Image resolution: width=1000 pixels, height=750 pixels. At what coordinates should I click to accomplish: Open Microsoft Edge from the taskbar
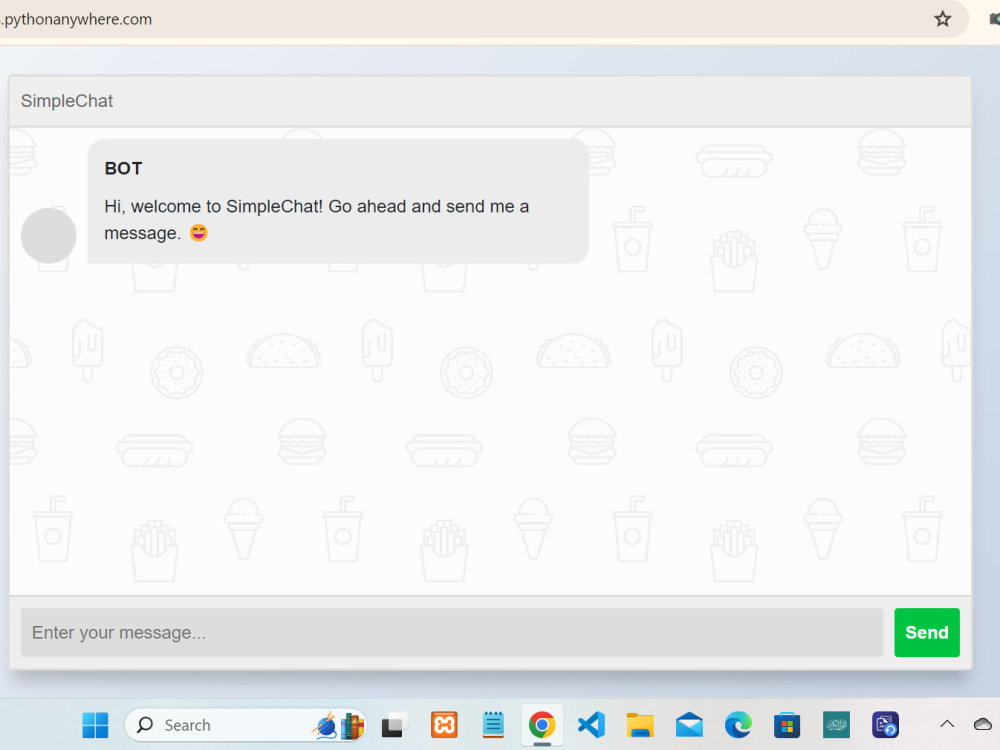pyautogui.click(x=738, y=724)
